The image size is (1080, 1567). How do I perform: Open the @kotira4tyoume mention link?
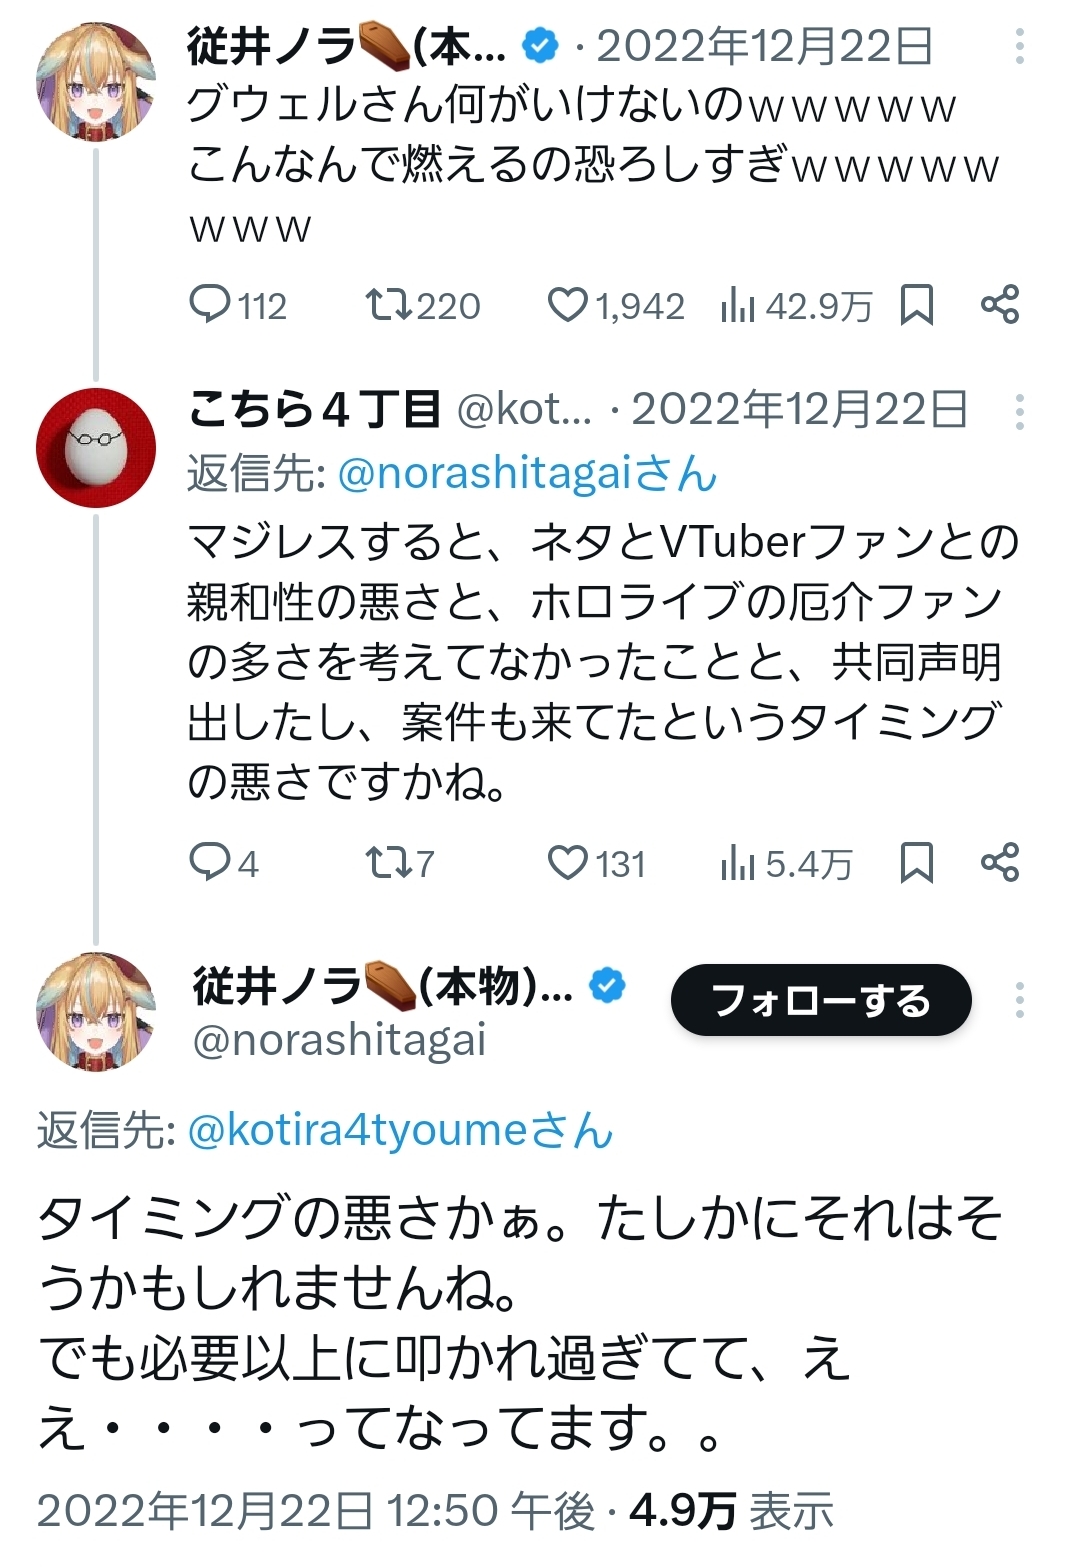[x=400, y=1130]
